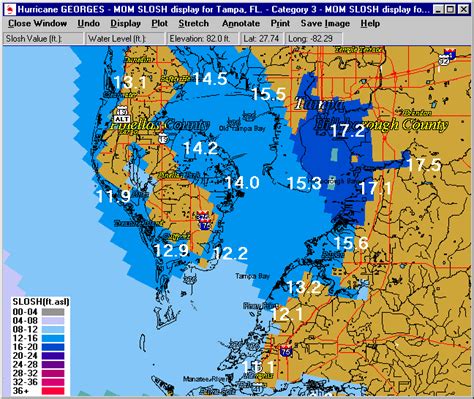Click the 04-08 lavender legend swatch

coord(53,321)
